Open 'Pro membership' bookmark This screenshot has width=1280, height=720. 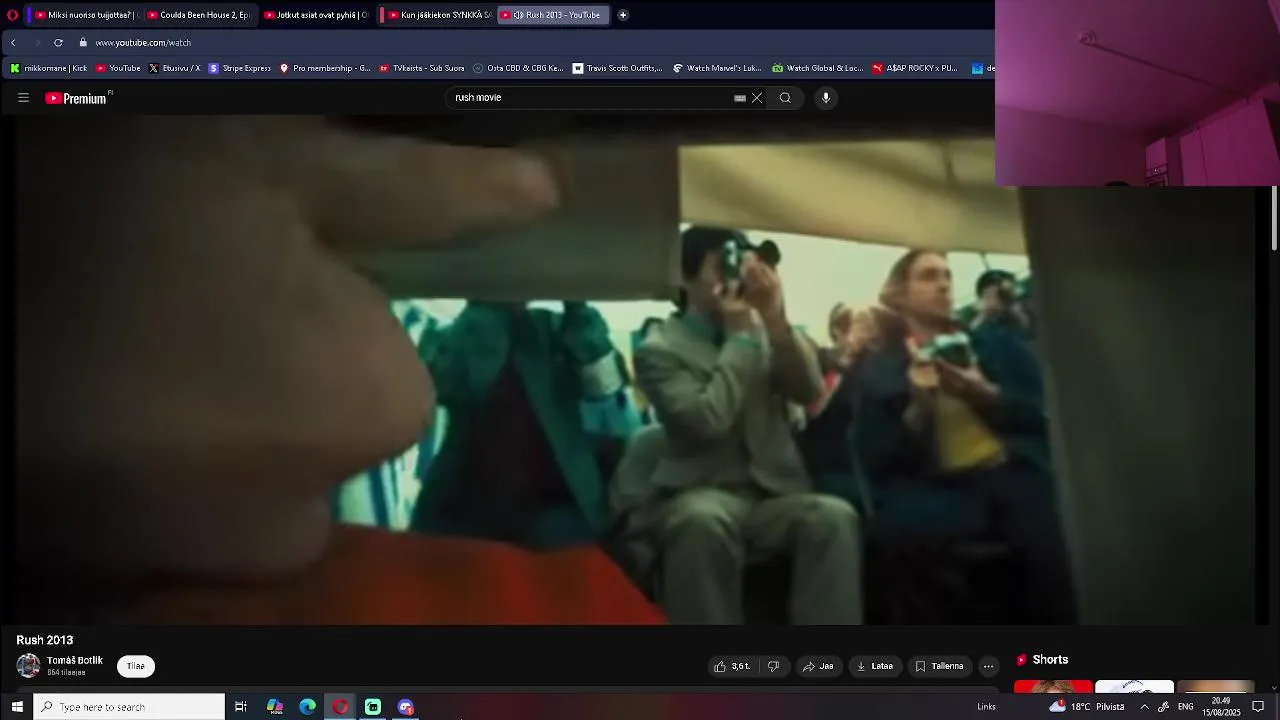(x=325, y=68)
